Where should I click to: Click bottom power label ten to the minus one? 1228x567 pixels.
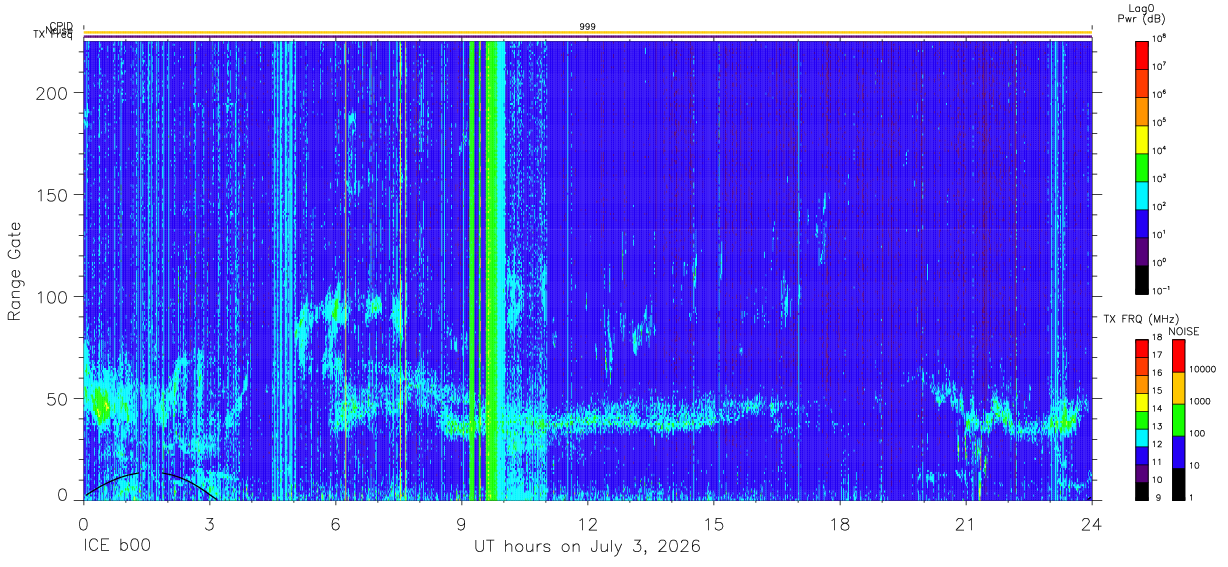point(1162,289)
